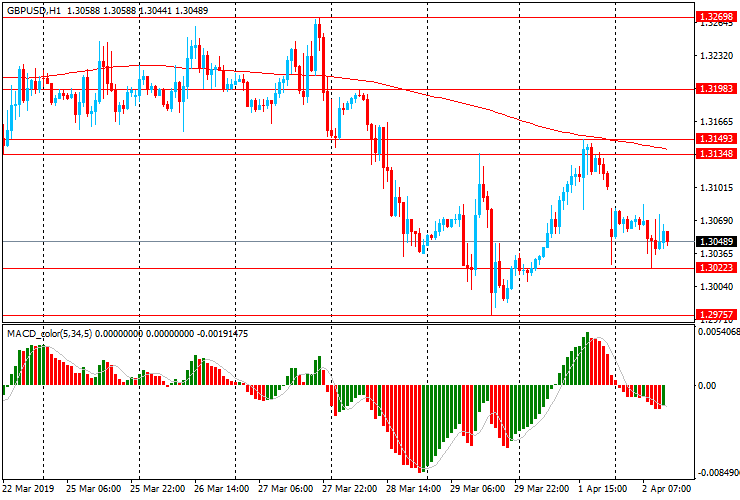
Task: Click the current price 1.30489 label
Action: click(x=716, y=242)
